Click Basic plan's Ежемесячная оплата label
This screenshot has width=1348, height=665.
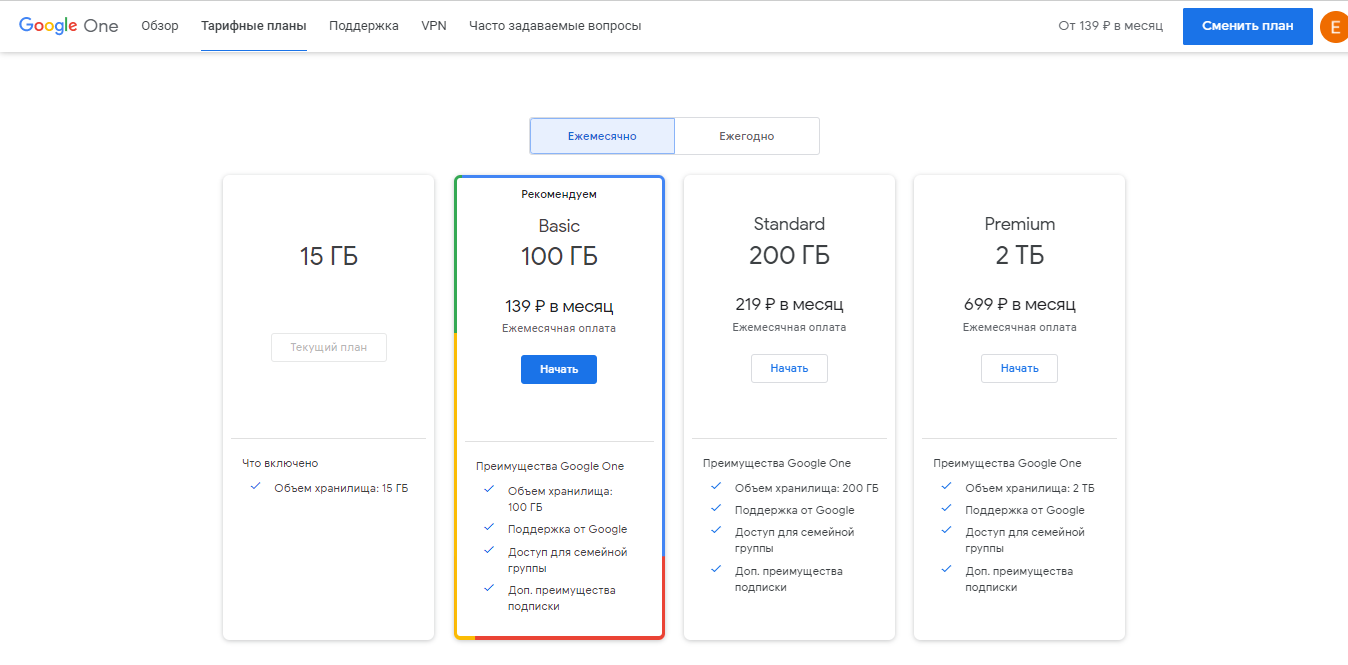[559, 328]
